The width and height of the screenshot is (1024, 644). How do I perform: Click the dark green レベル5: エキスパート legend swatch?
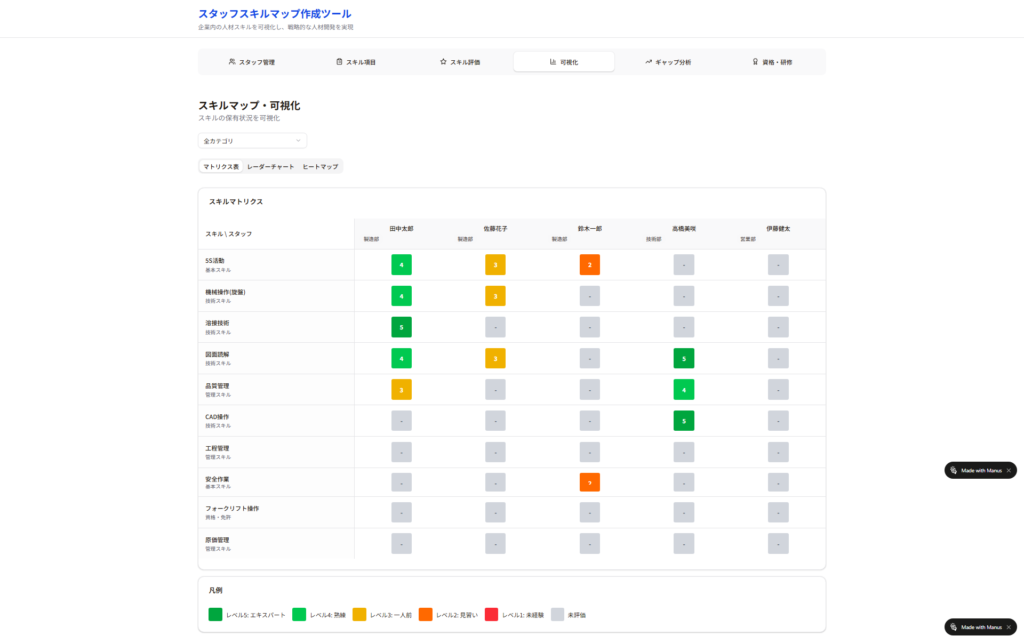click(215, 615)
